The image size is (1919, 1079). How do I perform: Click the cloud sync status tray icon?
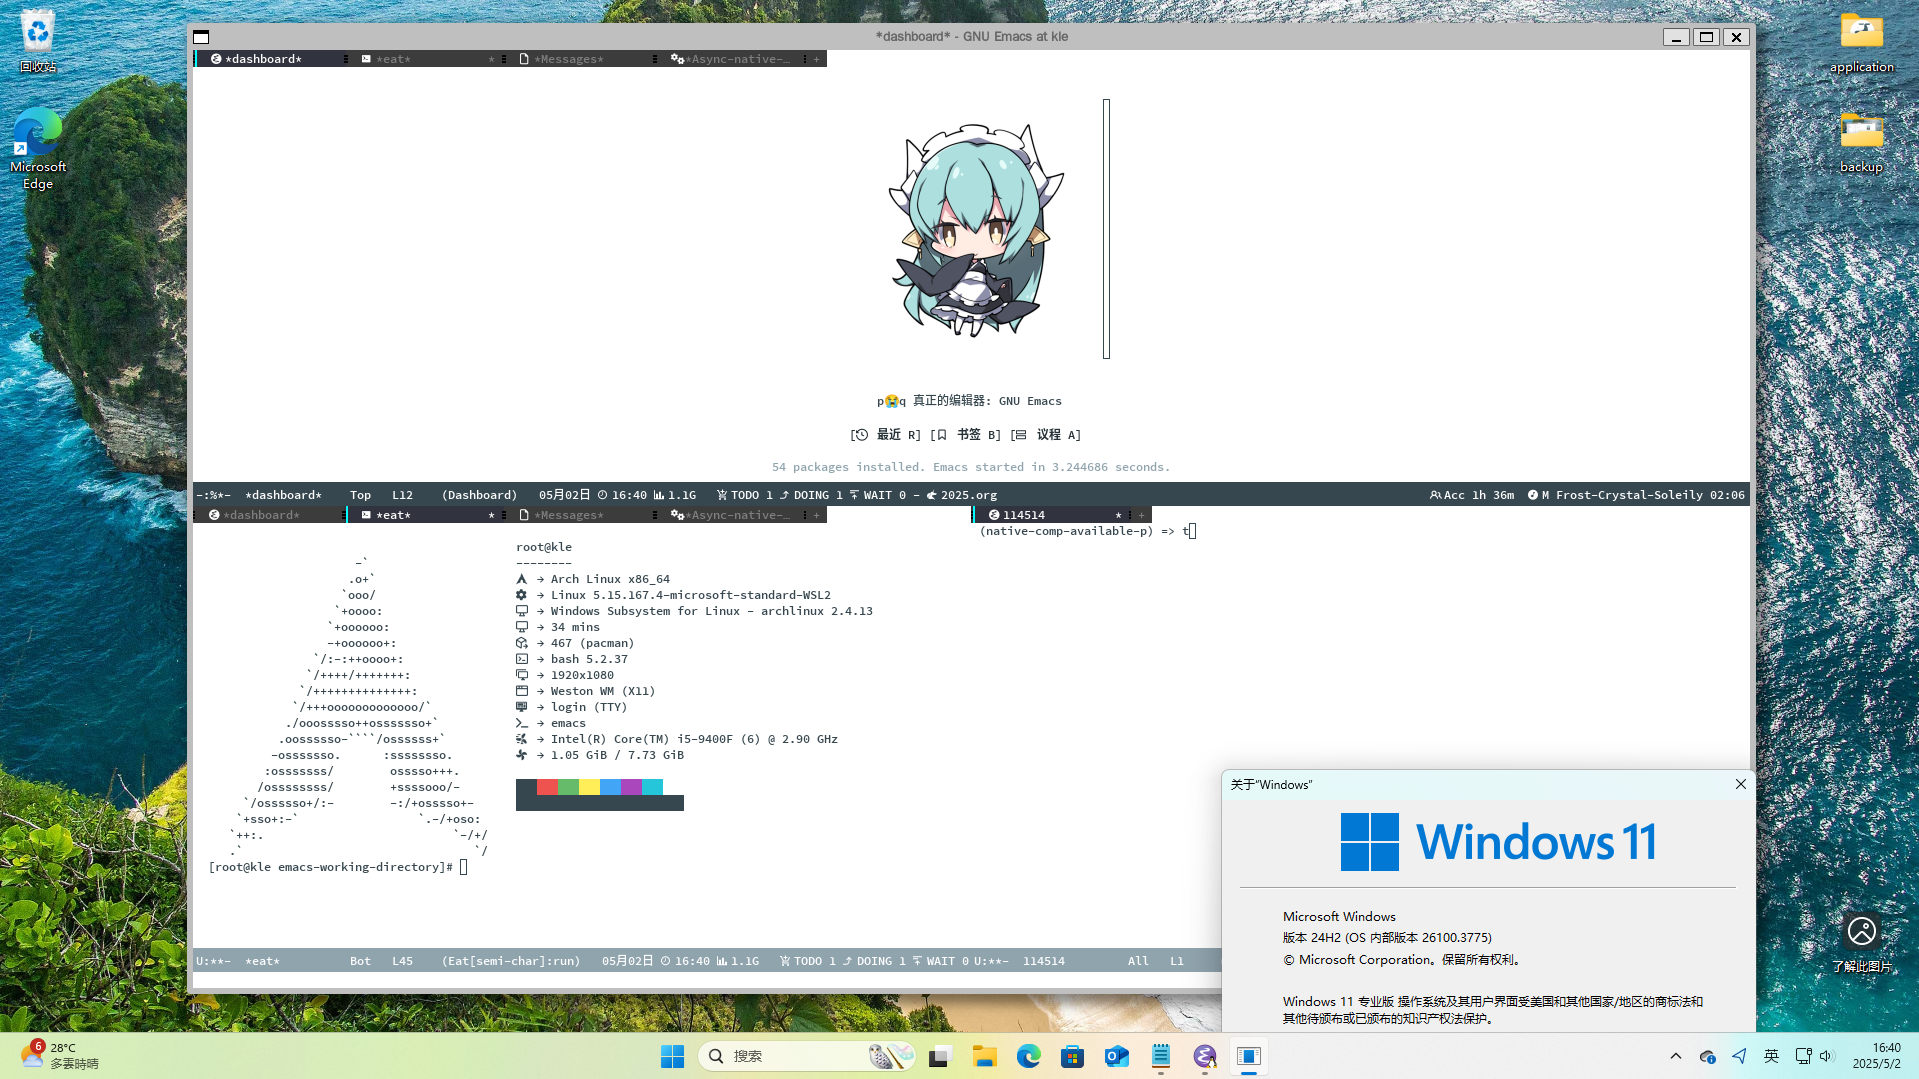1708,1056
